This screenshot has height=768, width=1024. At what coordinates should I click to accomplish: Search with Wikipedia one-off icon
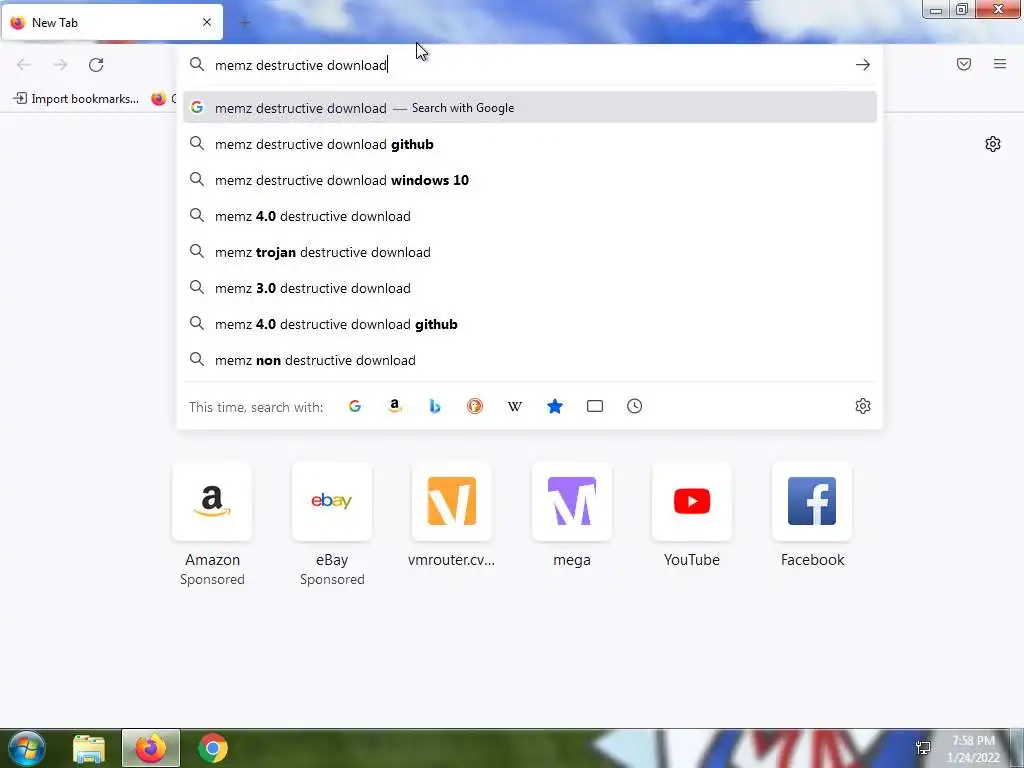515,406
